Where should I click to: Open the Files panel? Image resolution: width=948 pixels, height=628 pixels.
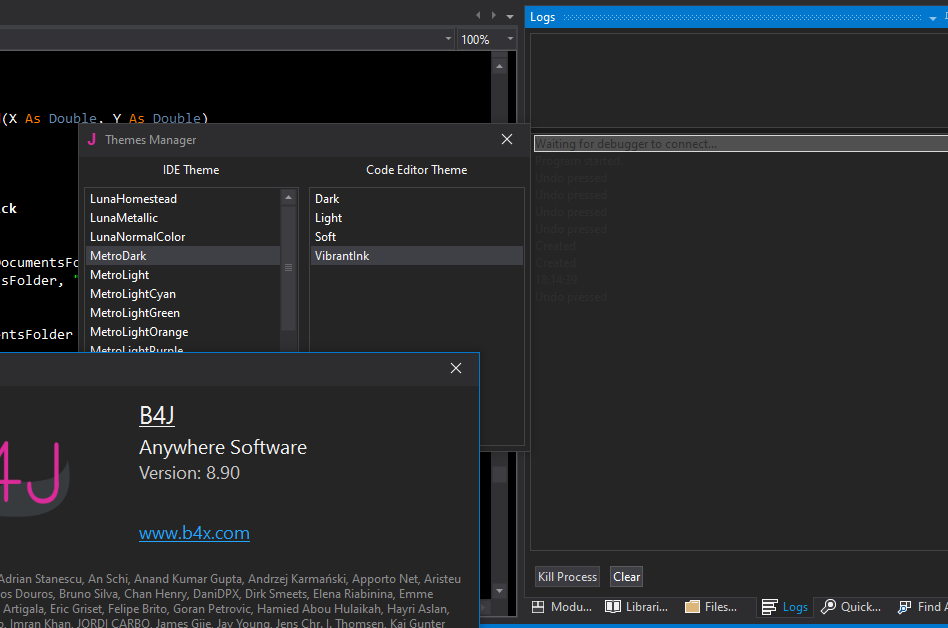(x=713, y=607)
